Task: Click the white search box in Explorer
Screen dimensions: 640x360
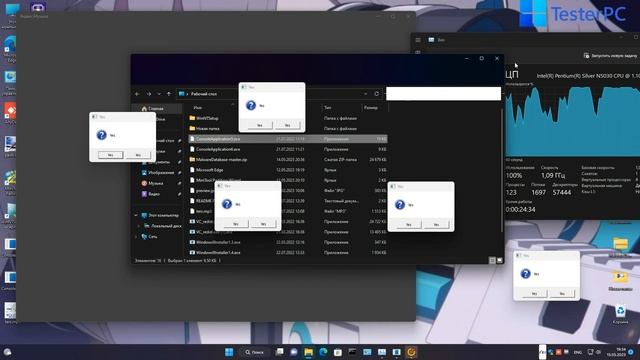Action: click(443, 93)
